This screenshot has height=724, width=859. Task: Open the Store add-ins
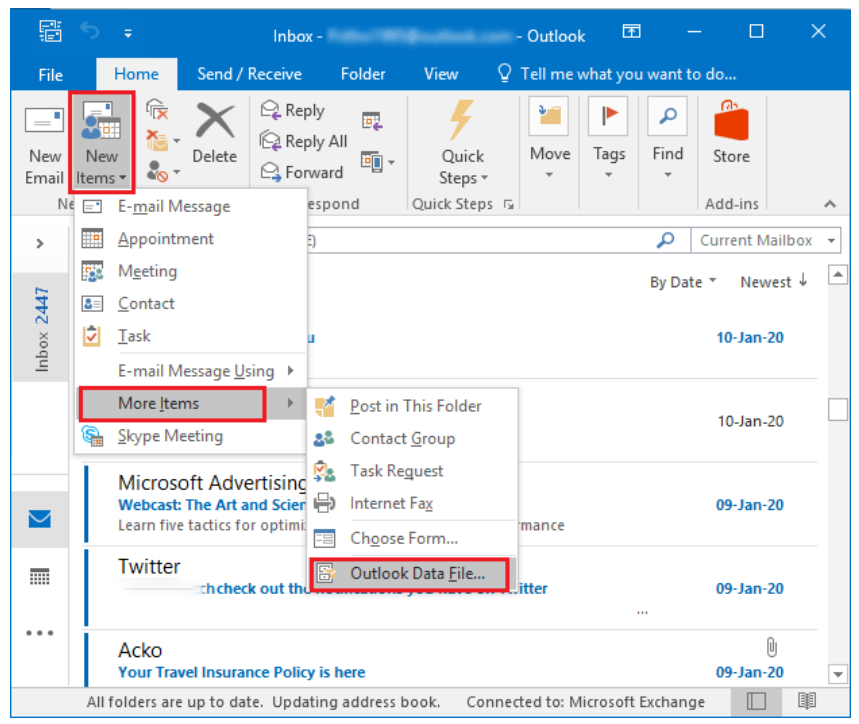pos(731,133)
